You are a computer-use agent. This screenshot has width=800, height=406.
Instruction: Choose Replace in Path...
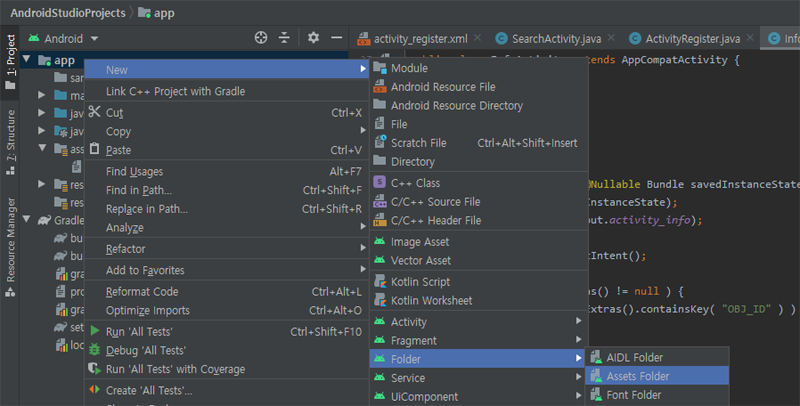pos(227,209)
